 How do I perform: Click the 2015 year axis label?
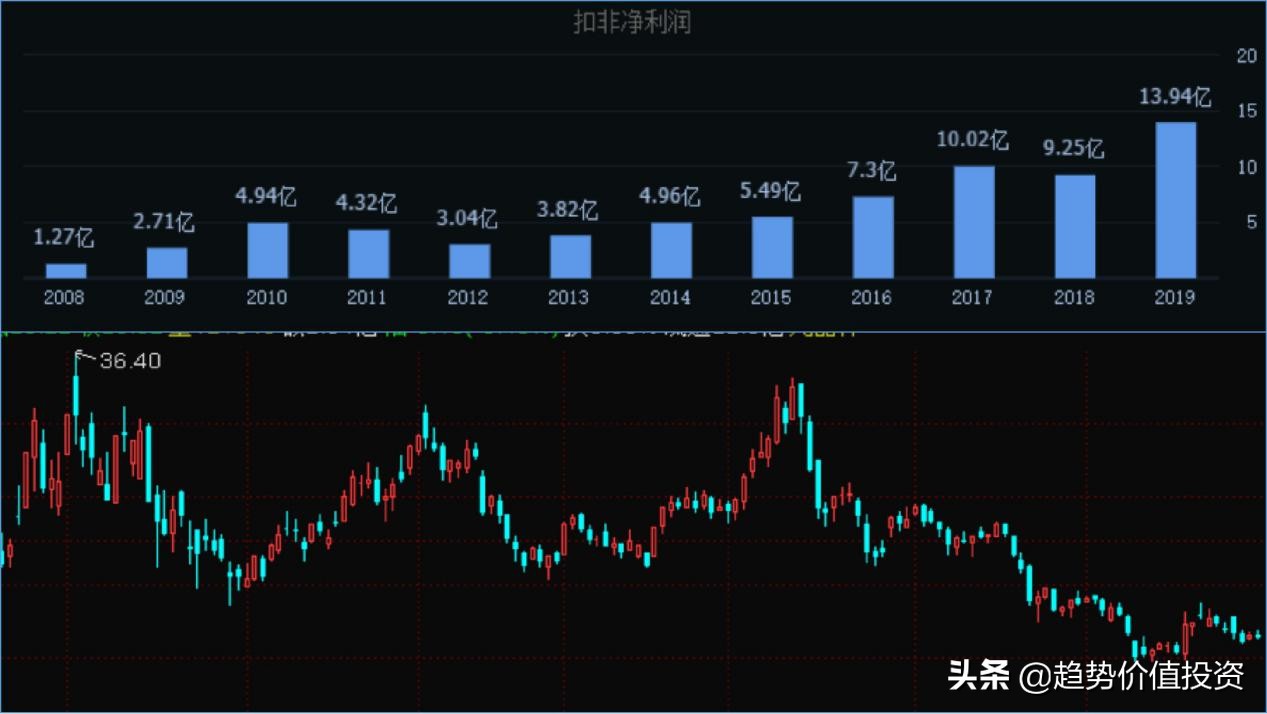770,297
